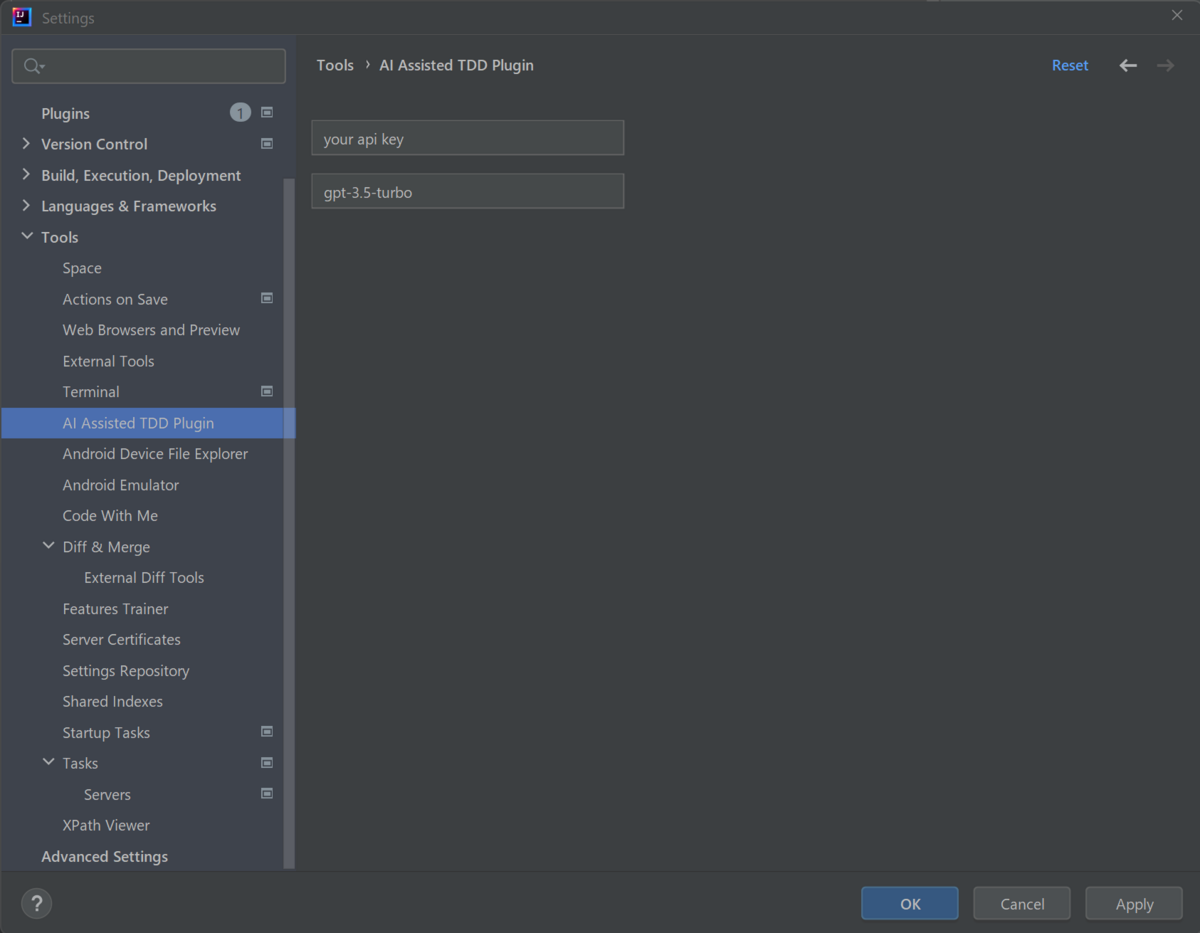
Task: Open Android Device File Explorer settings
Action: (155, 454)
